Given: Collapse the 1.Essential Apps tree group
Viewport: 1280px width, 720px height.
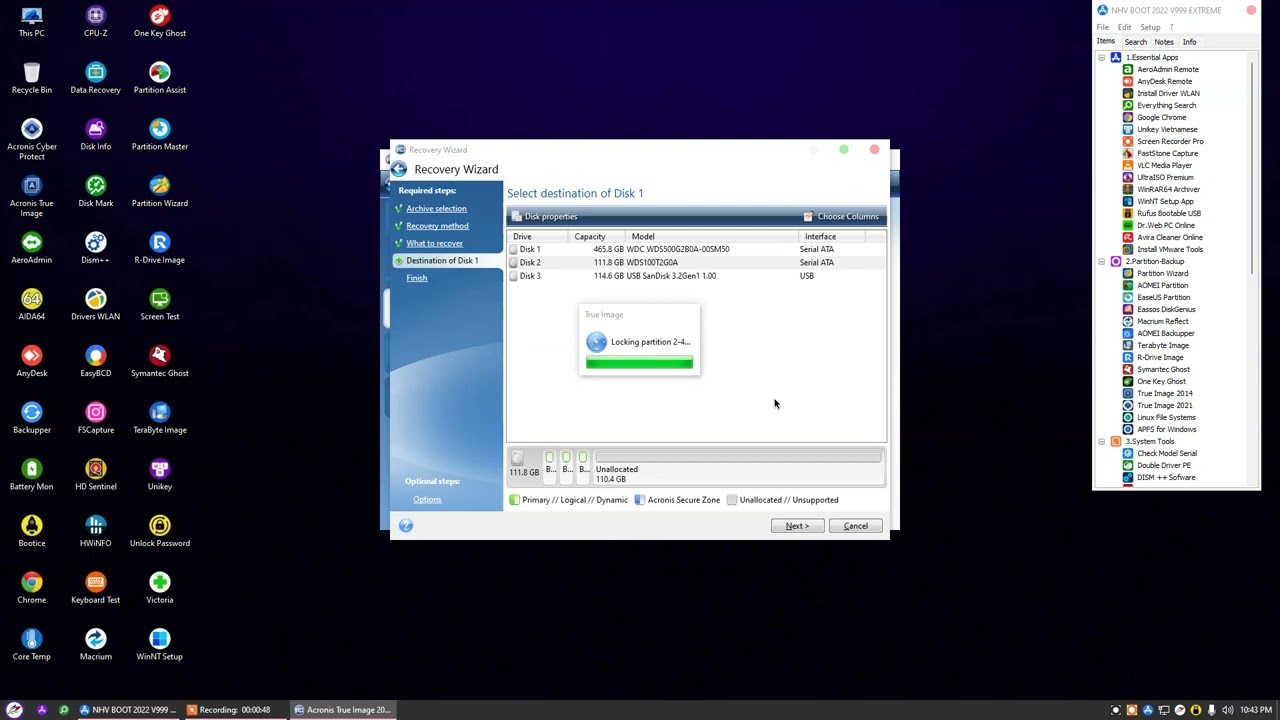Looking at the screenshot, I should (x=1102, y=57).
